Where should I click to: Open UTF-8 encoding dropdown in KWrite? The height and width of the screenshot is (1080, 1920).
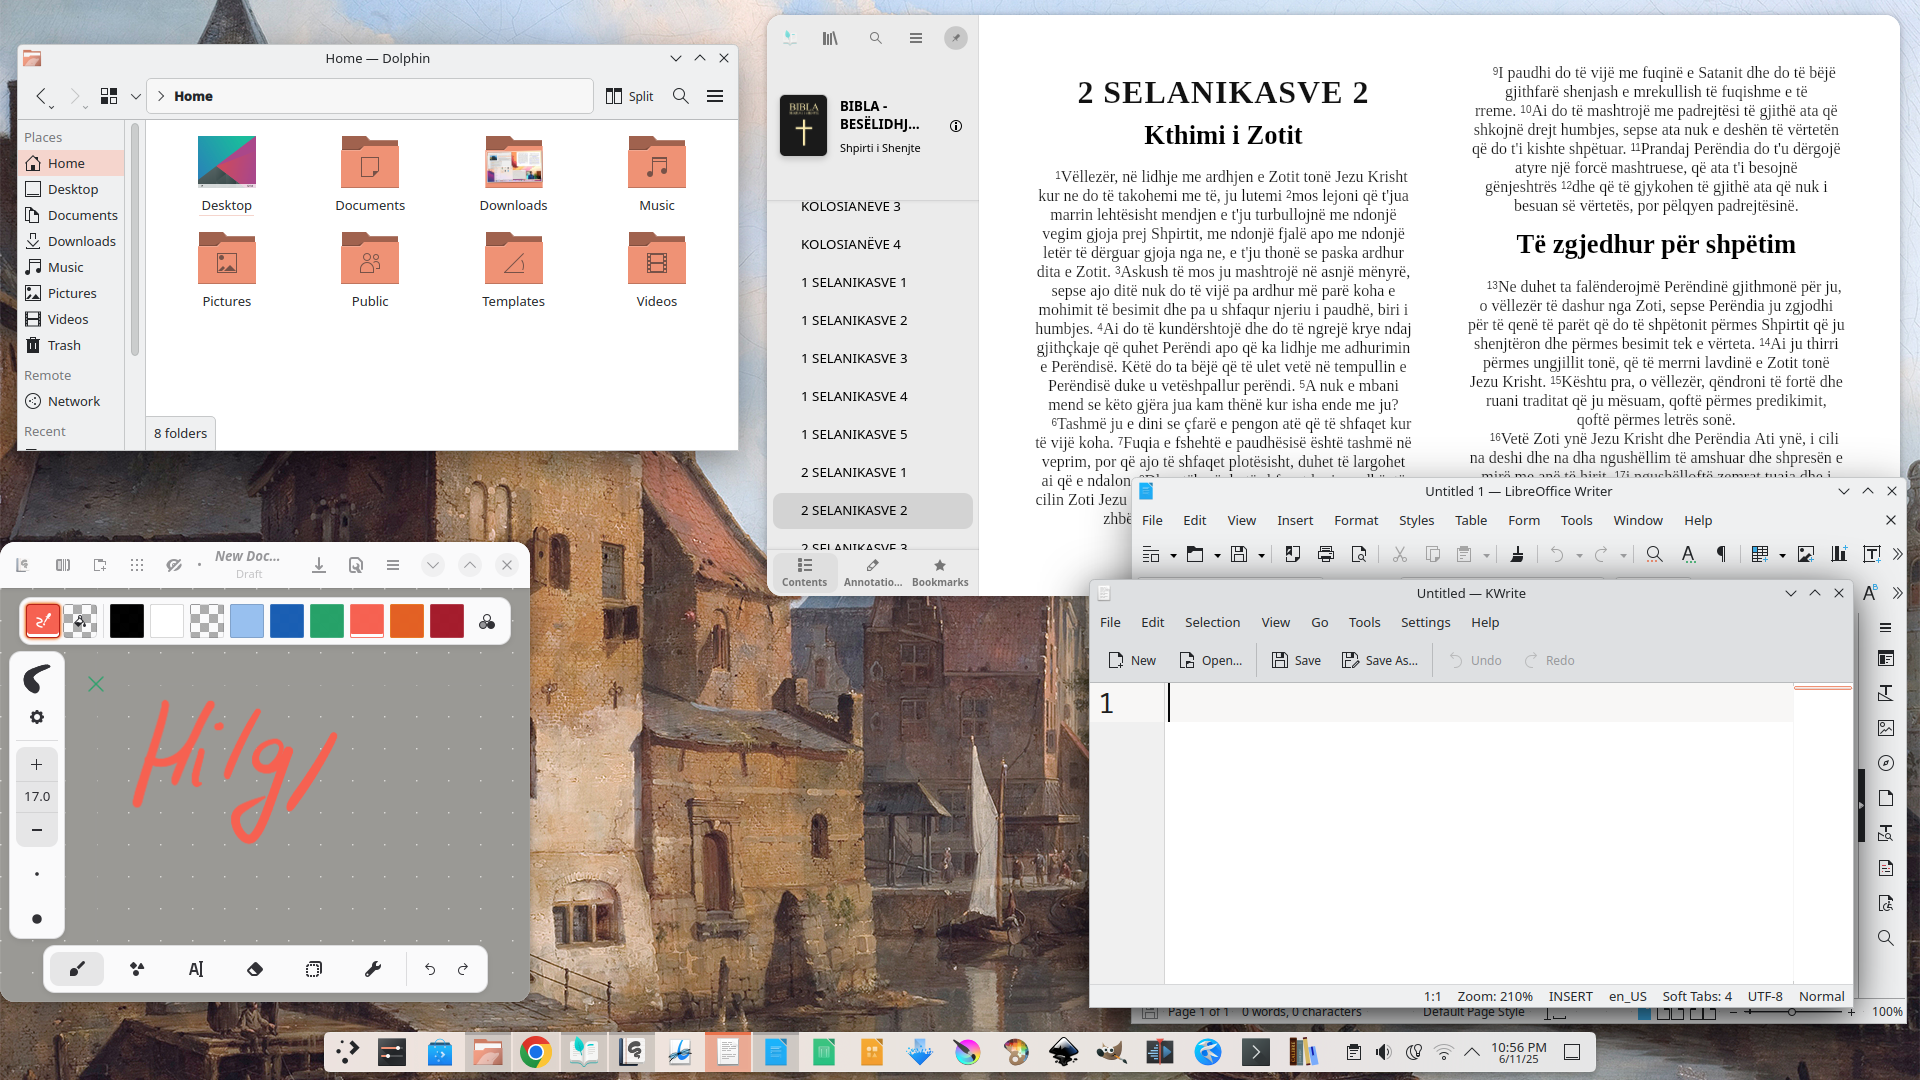point(1765,996)
